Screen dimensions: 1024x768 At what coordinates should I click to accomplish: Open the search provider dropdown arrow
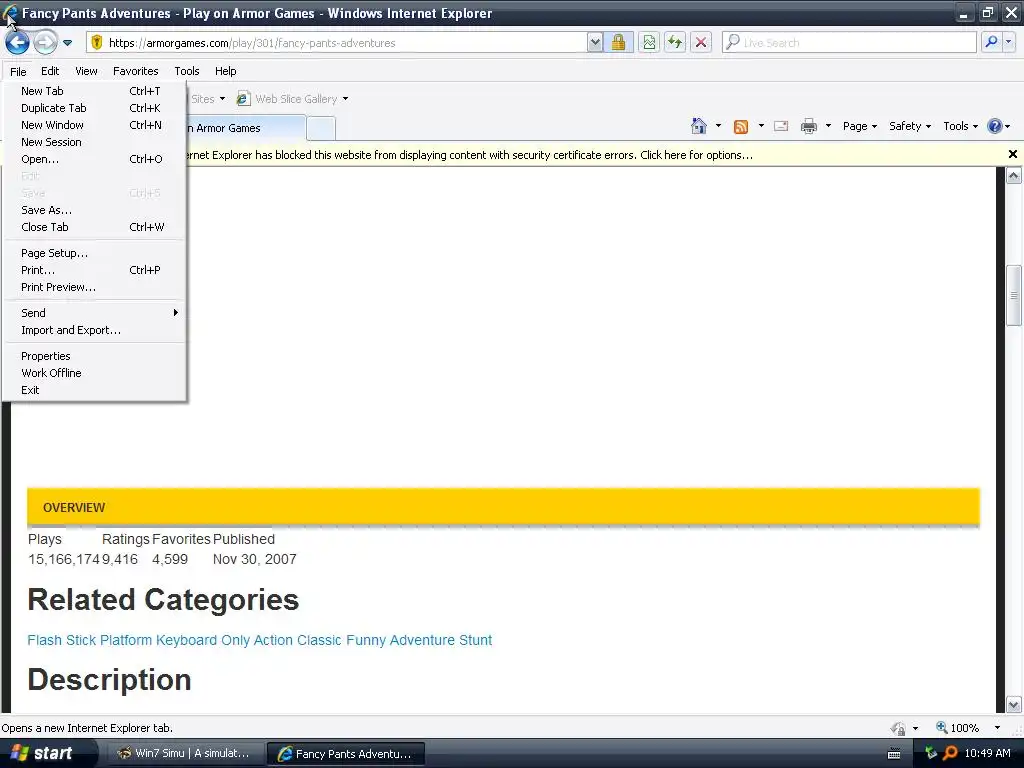[x=1008, y=42]
